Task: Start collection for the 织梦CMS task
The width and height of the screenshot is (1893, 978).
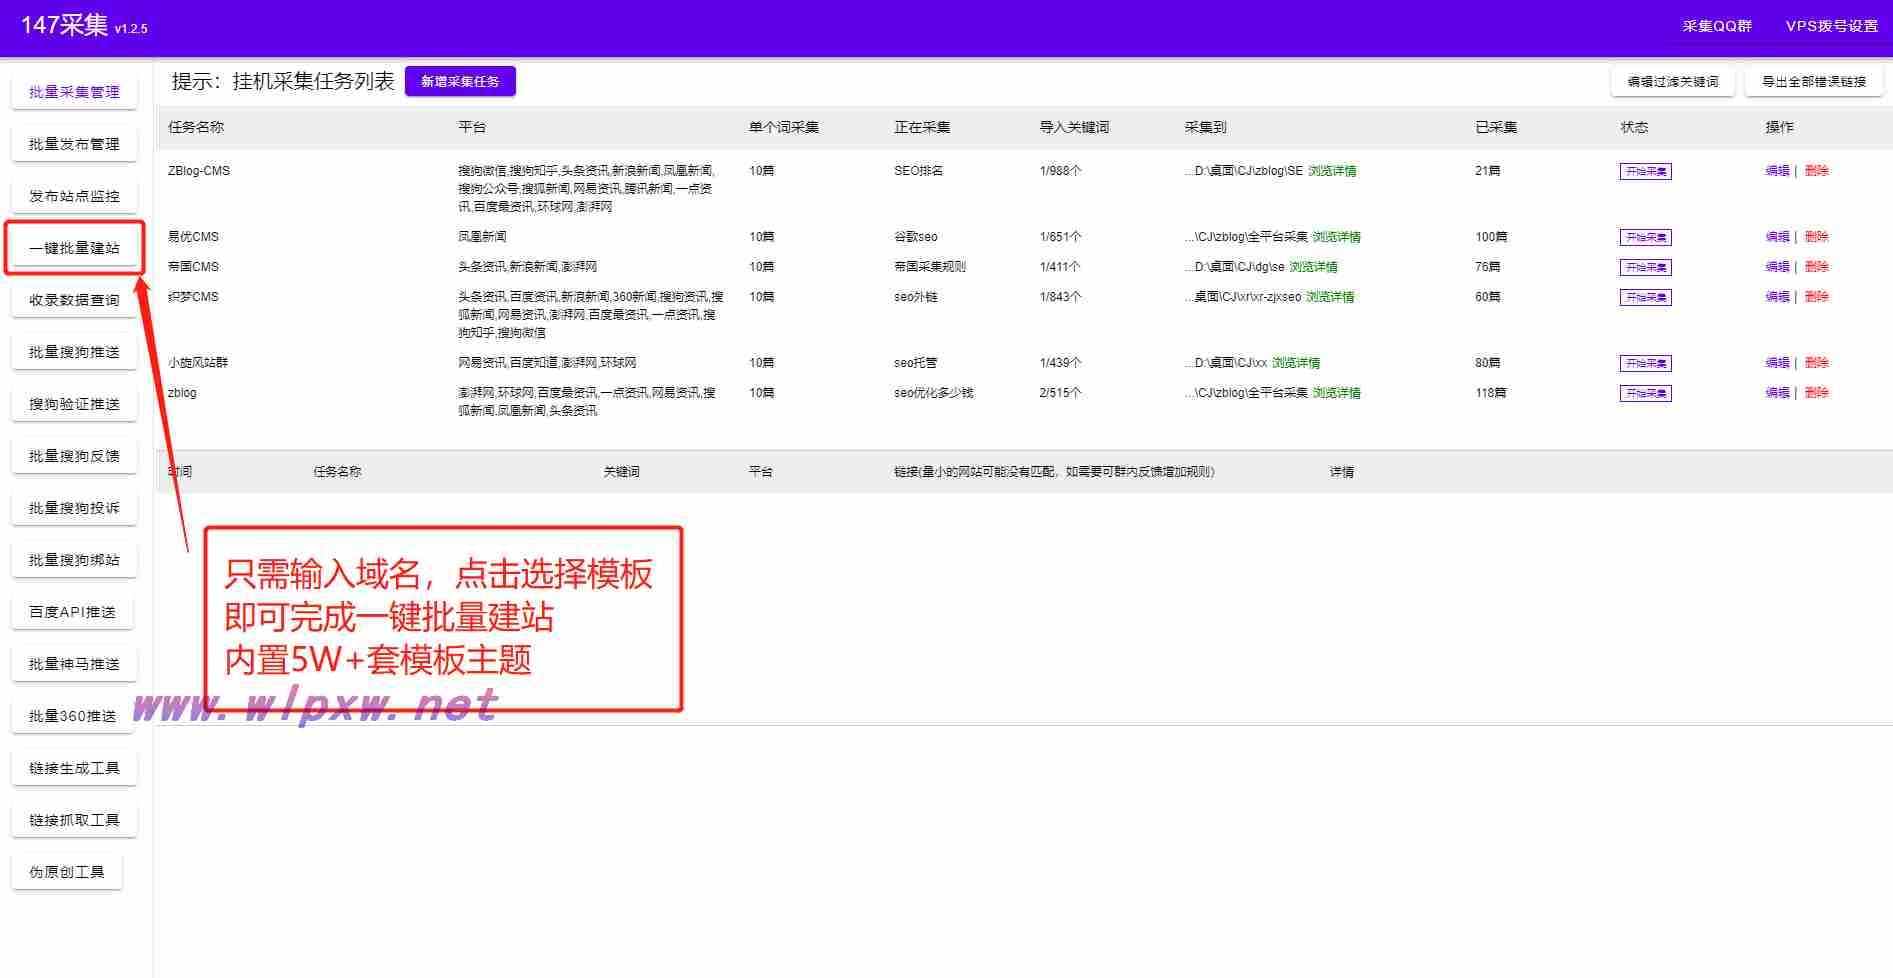Action: (x=1646, y=298)
